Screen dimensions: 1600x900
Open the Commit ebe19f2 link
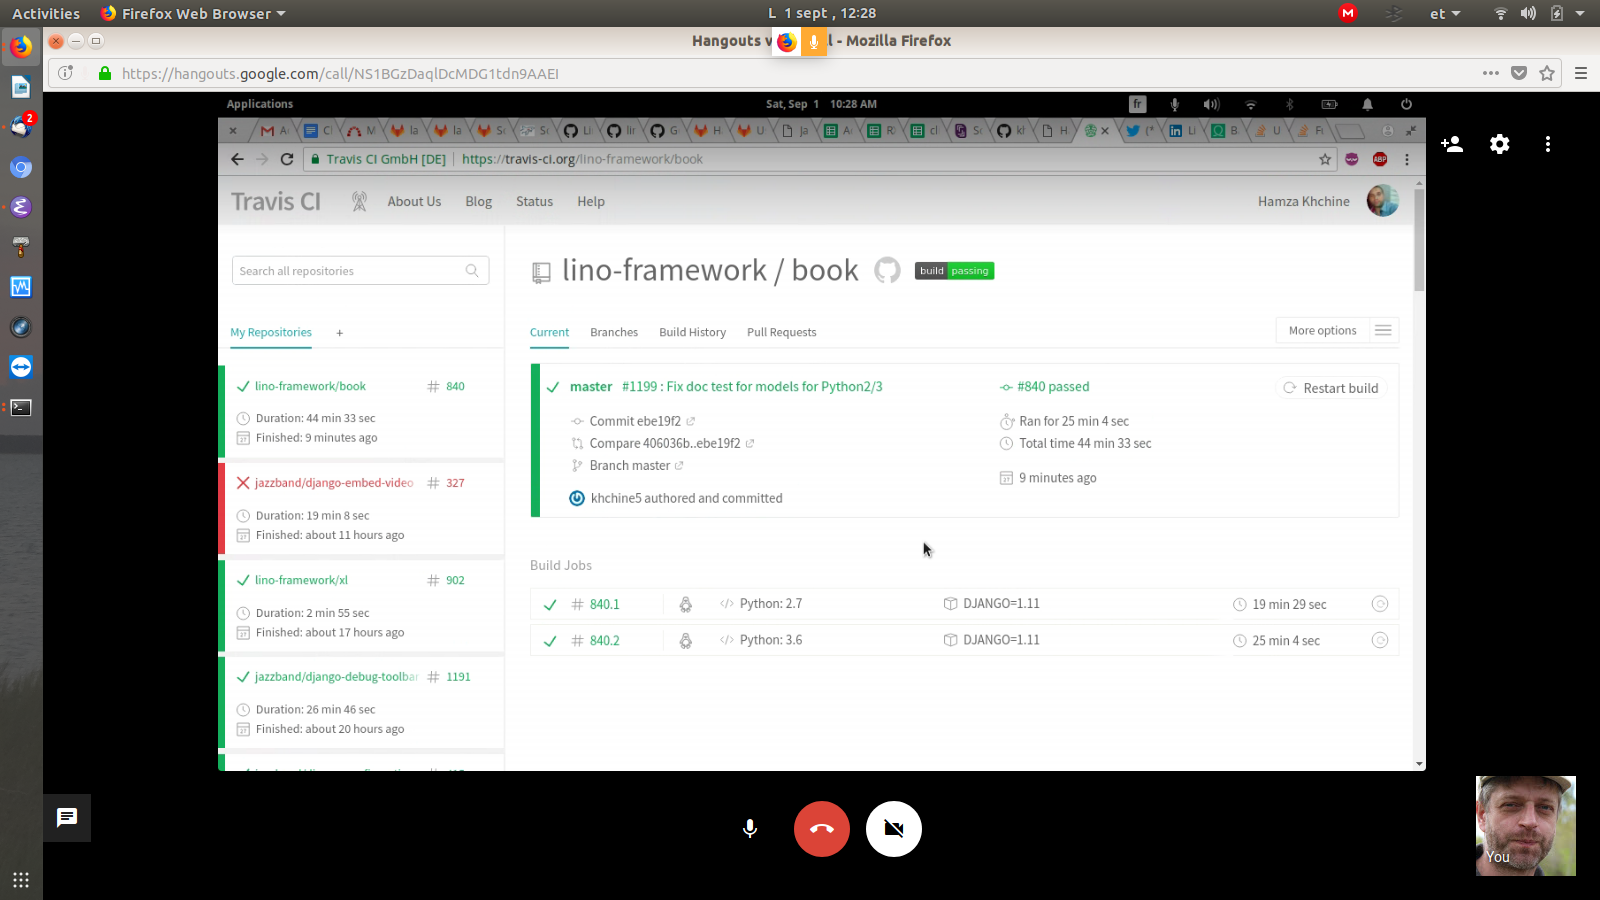pos(635,421)
